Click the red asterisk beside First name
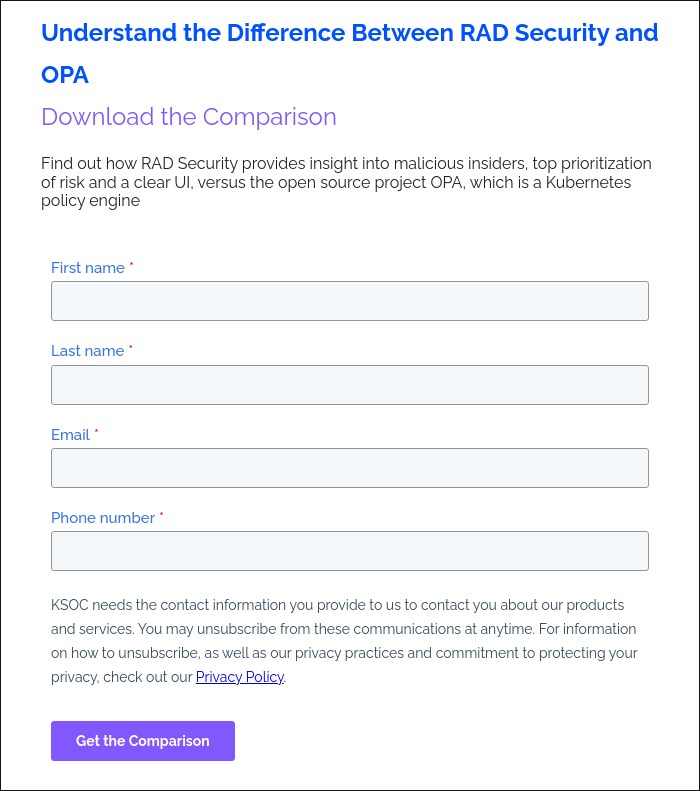700x791 pixels. tap(131, 266)
